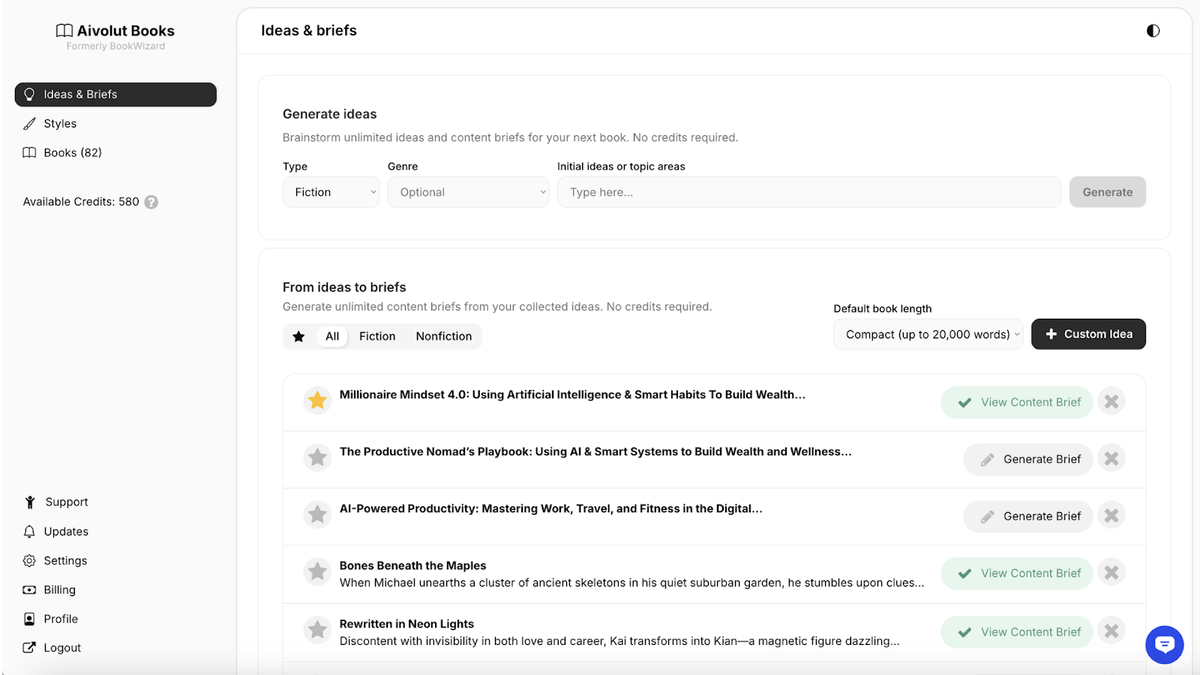Click the Bones Beneath the Maples title
Image resolution: width=1200 pixels, height=675 pixels.
(x=413, y=566)
